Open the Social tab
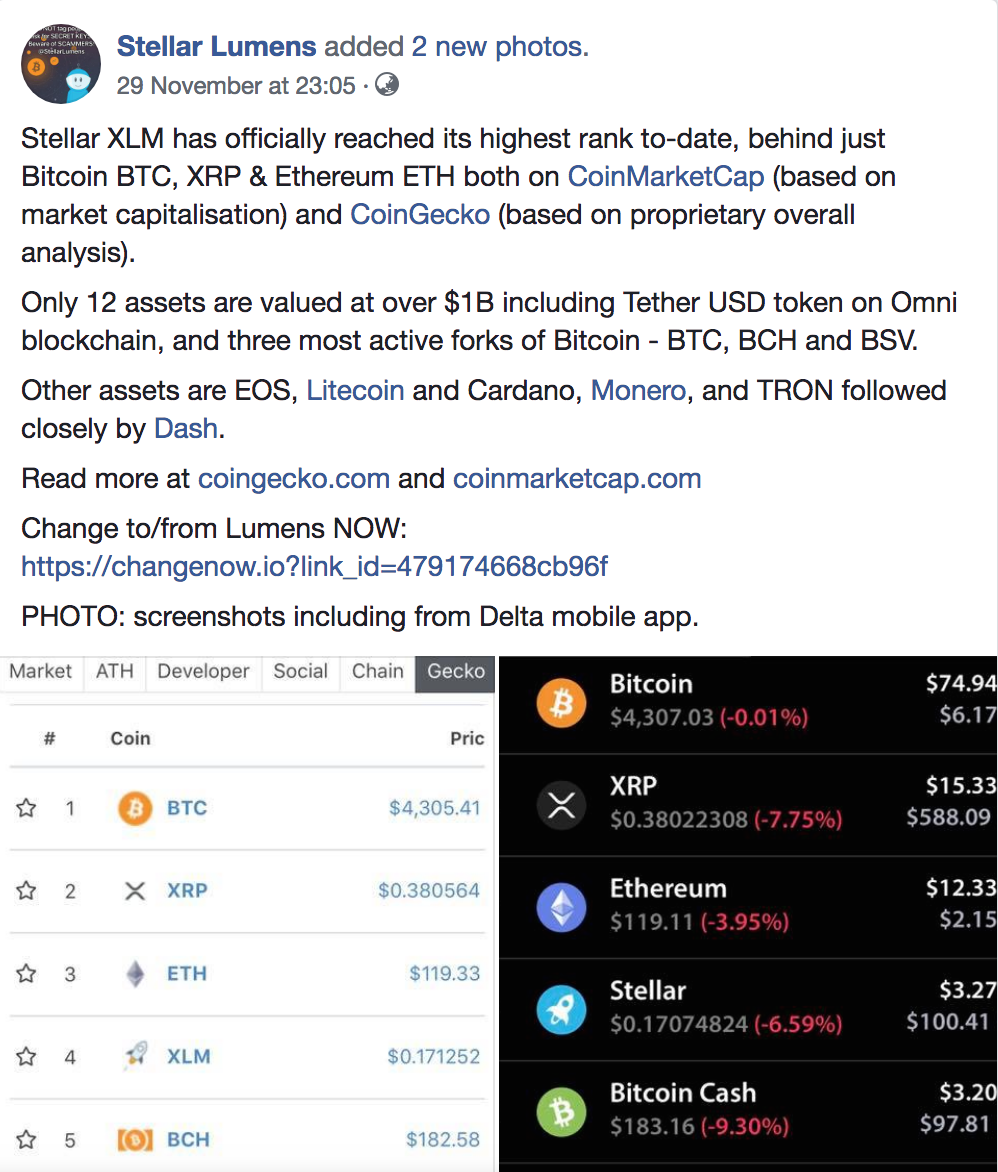The height and width of the screenshot is (1172, 998). [301, 671]
